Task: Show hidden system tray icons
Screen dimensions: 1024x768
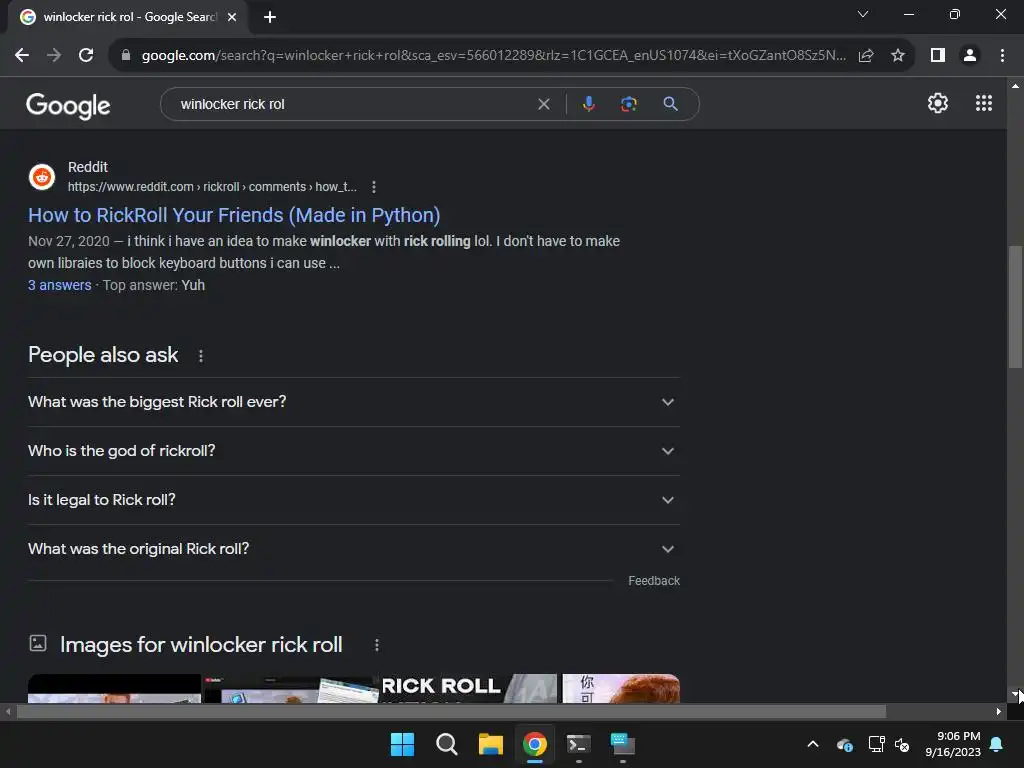Action: click(x=813, y=744)
